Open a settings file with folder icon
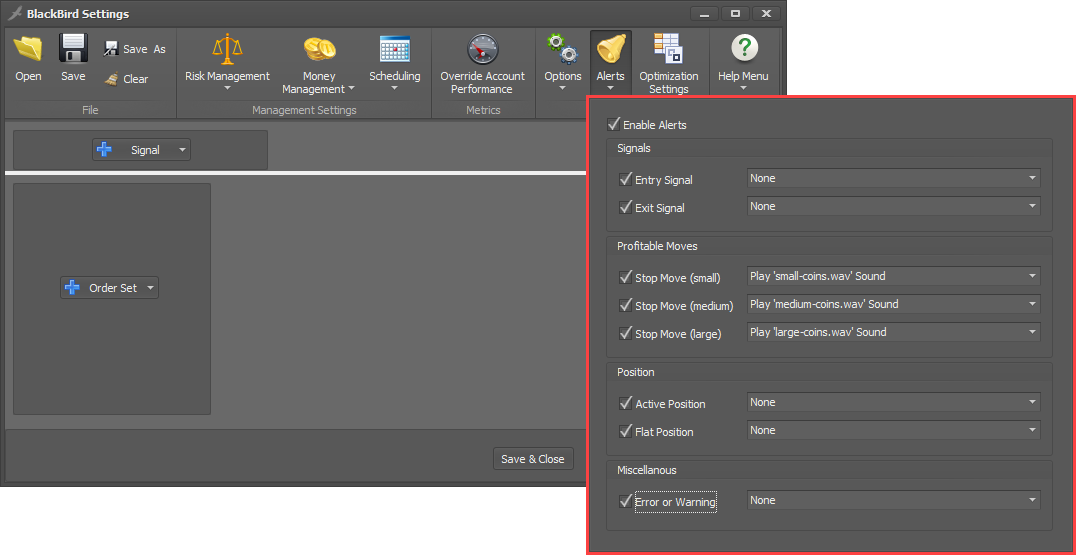Image resolution: width=1076 pixels, height=555 pixels. (28, 49)
